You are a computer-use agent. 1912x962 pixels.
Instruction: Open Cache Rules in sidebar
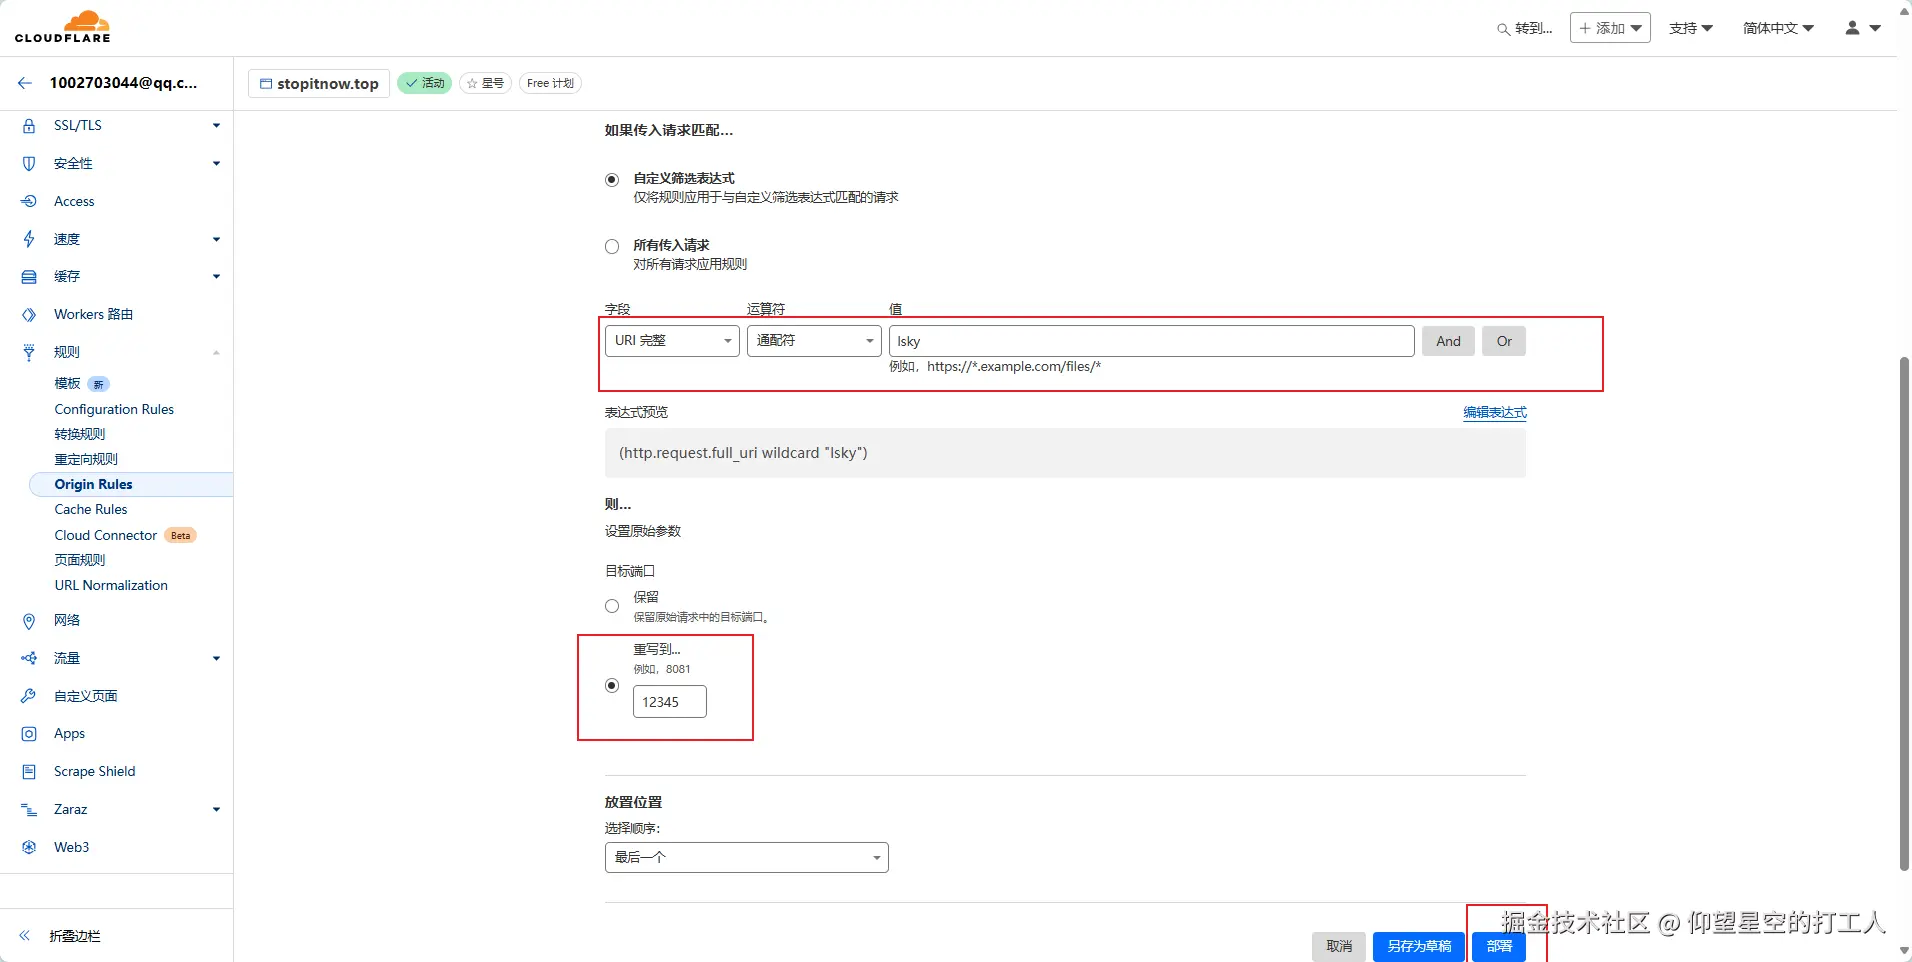click(91, 509)
